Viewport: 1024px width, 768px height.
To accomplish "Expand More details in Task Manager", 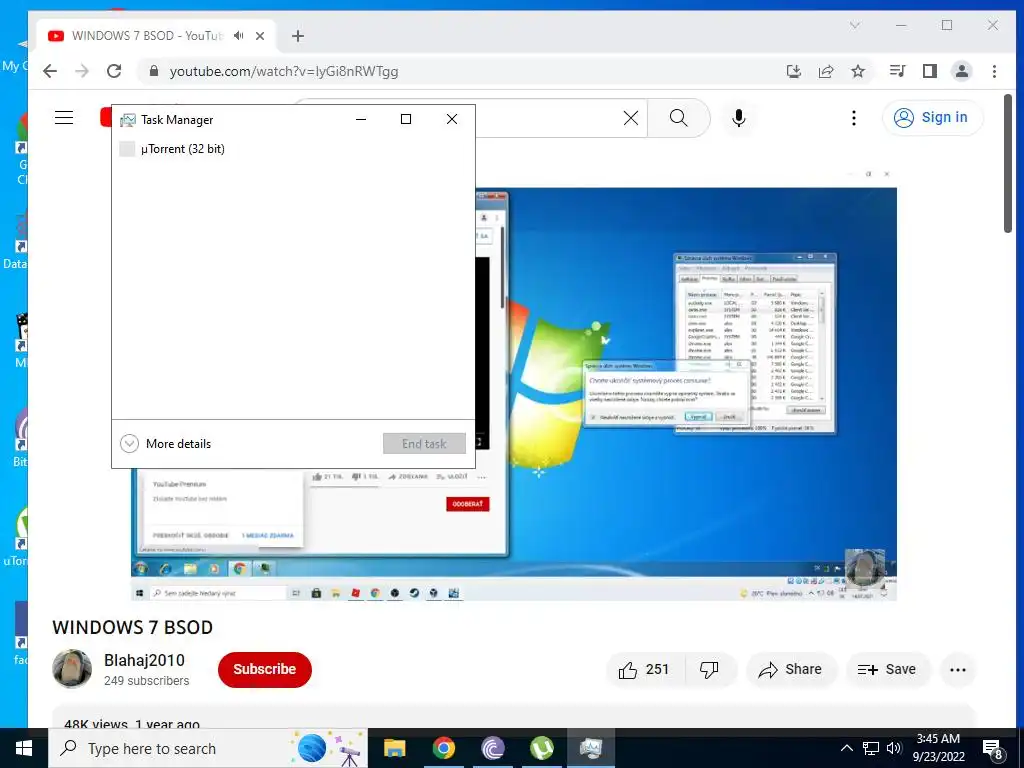I will (x=166, y=444).
